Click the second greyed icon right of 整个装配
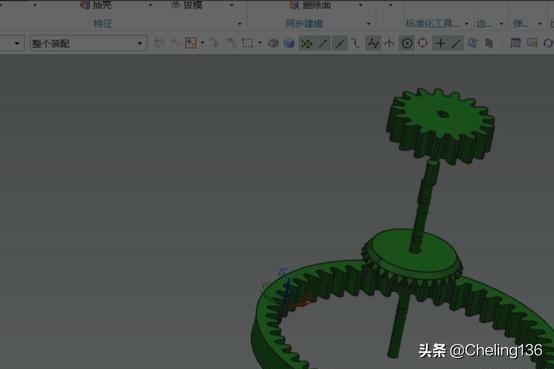Viewport: 554px width, 369px height. pyautogui.click(x=175, y=43)
